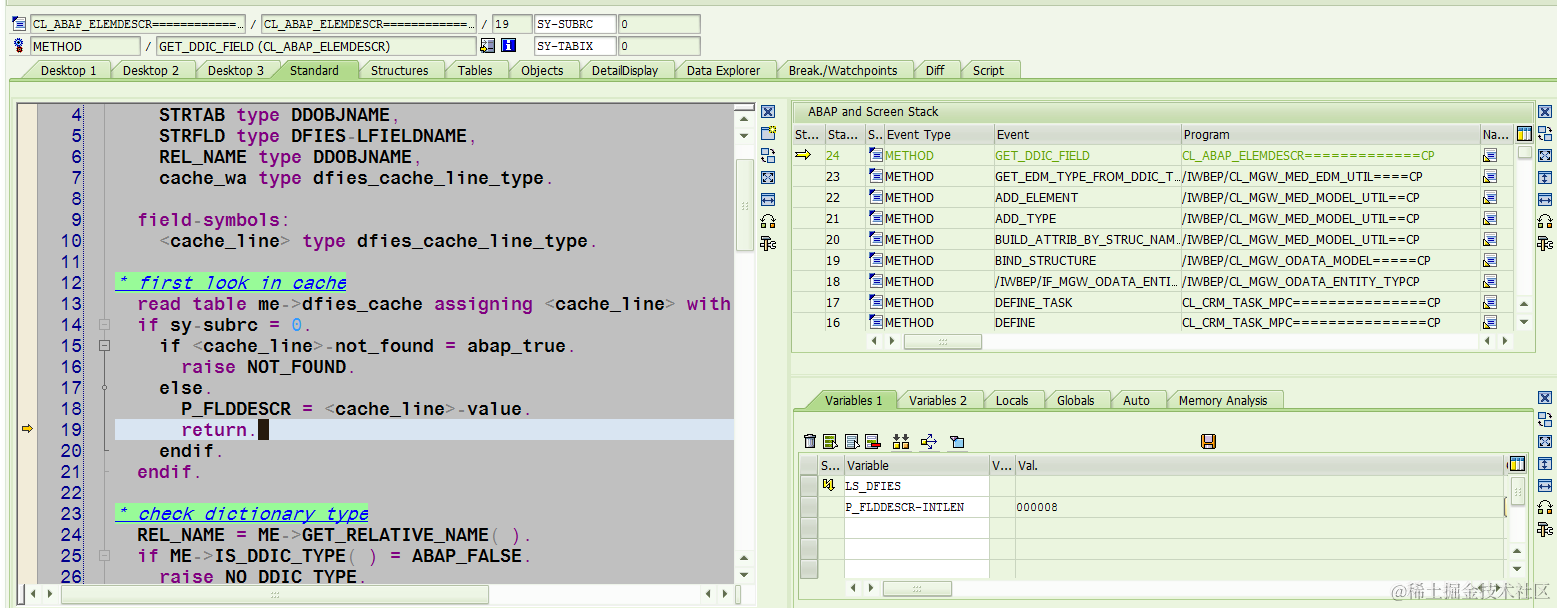Switch to Variables 2 tab

point(938,400)
